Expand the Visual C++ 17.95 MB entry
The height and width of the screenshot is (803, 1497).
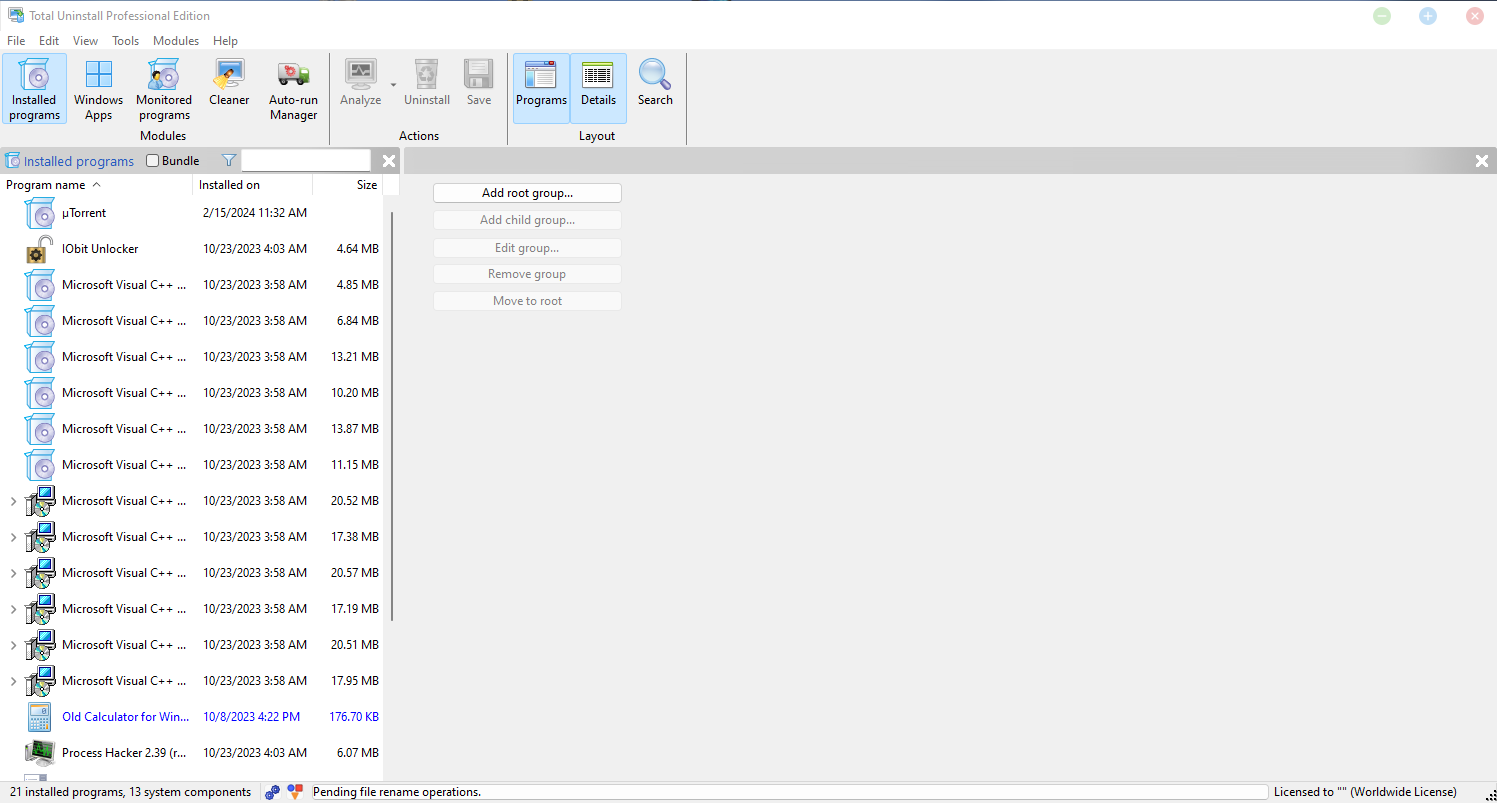click(13, 681)
